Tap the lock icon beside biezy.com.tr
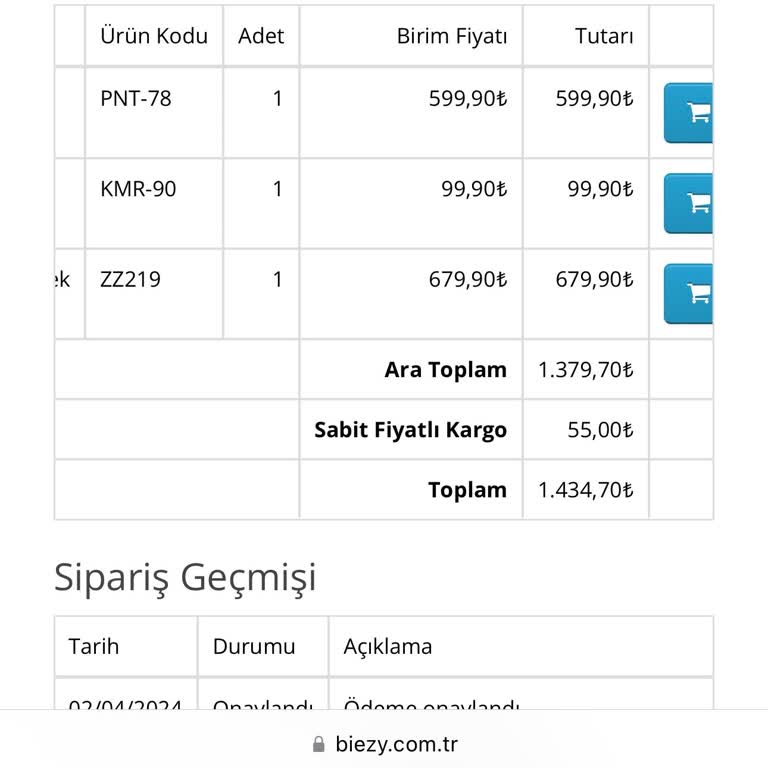 pyautogui.click(x=318, y=744)
